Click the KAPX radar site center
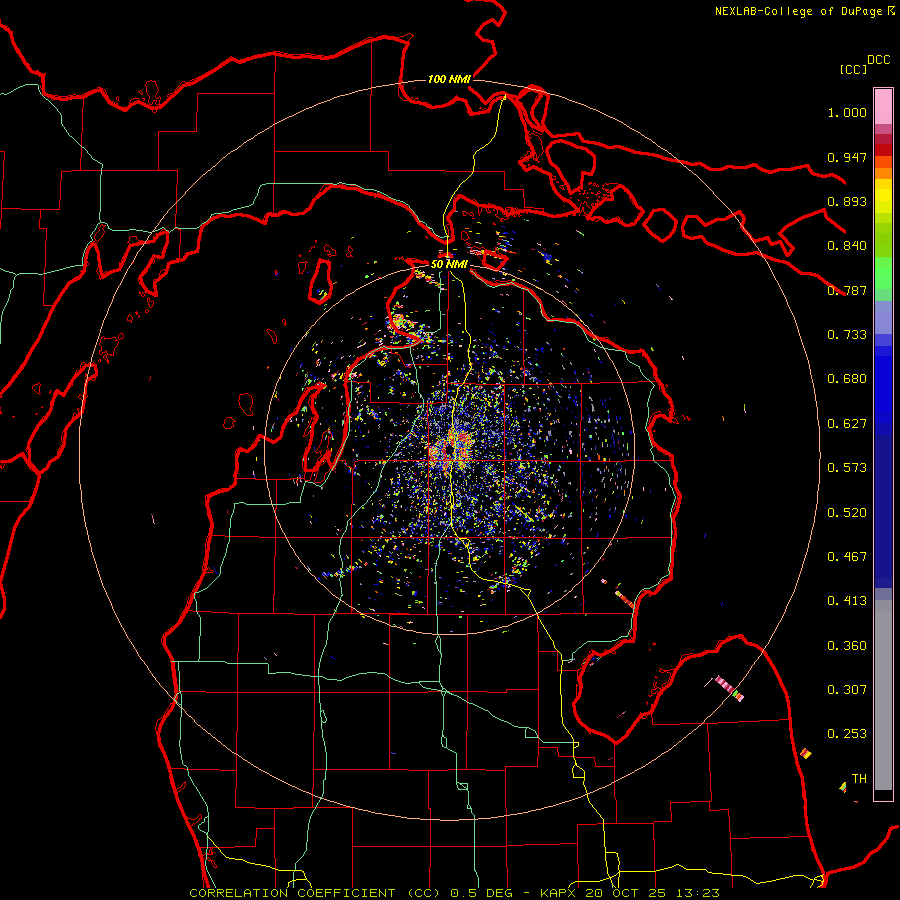 [x=449, y=451]
